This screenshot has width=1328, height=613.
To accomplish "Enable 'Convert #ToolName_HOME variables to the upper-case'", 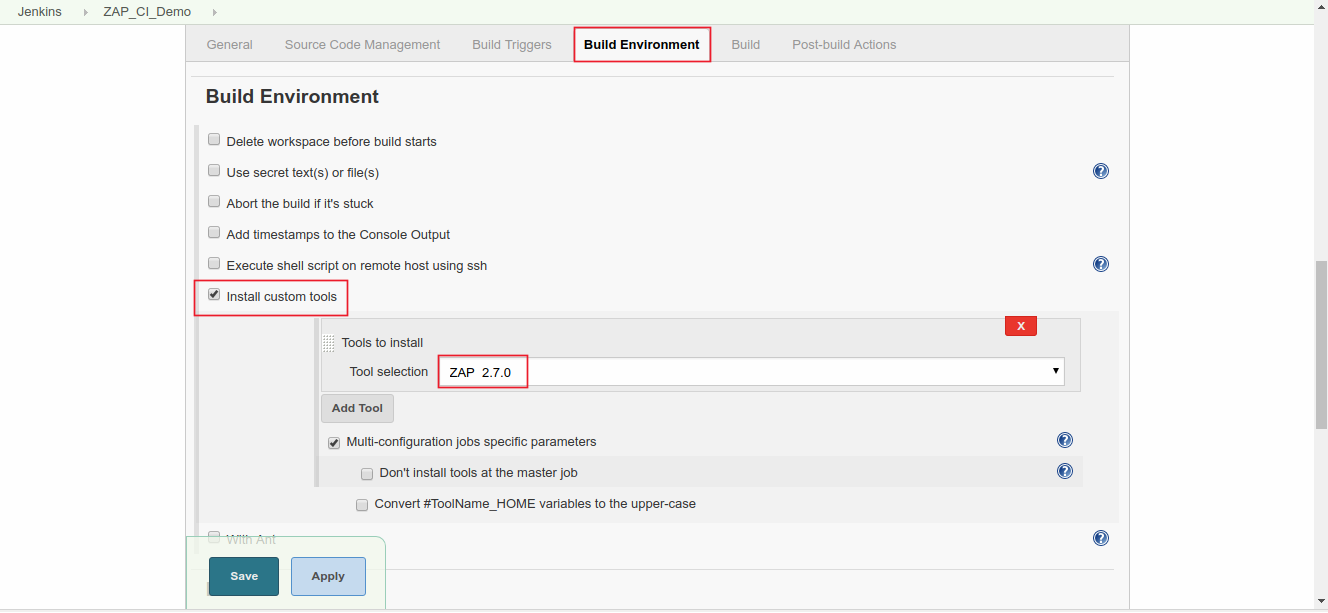I will tap(362, 505).
